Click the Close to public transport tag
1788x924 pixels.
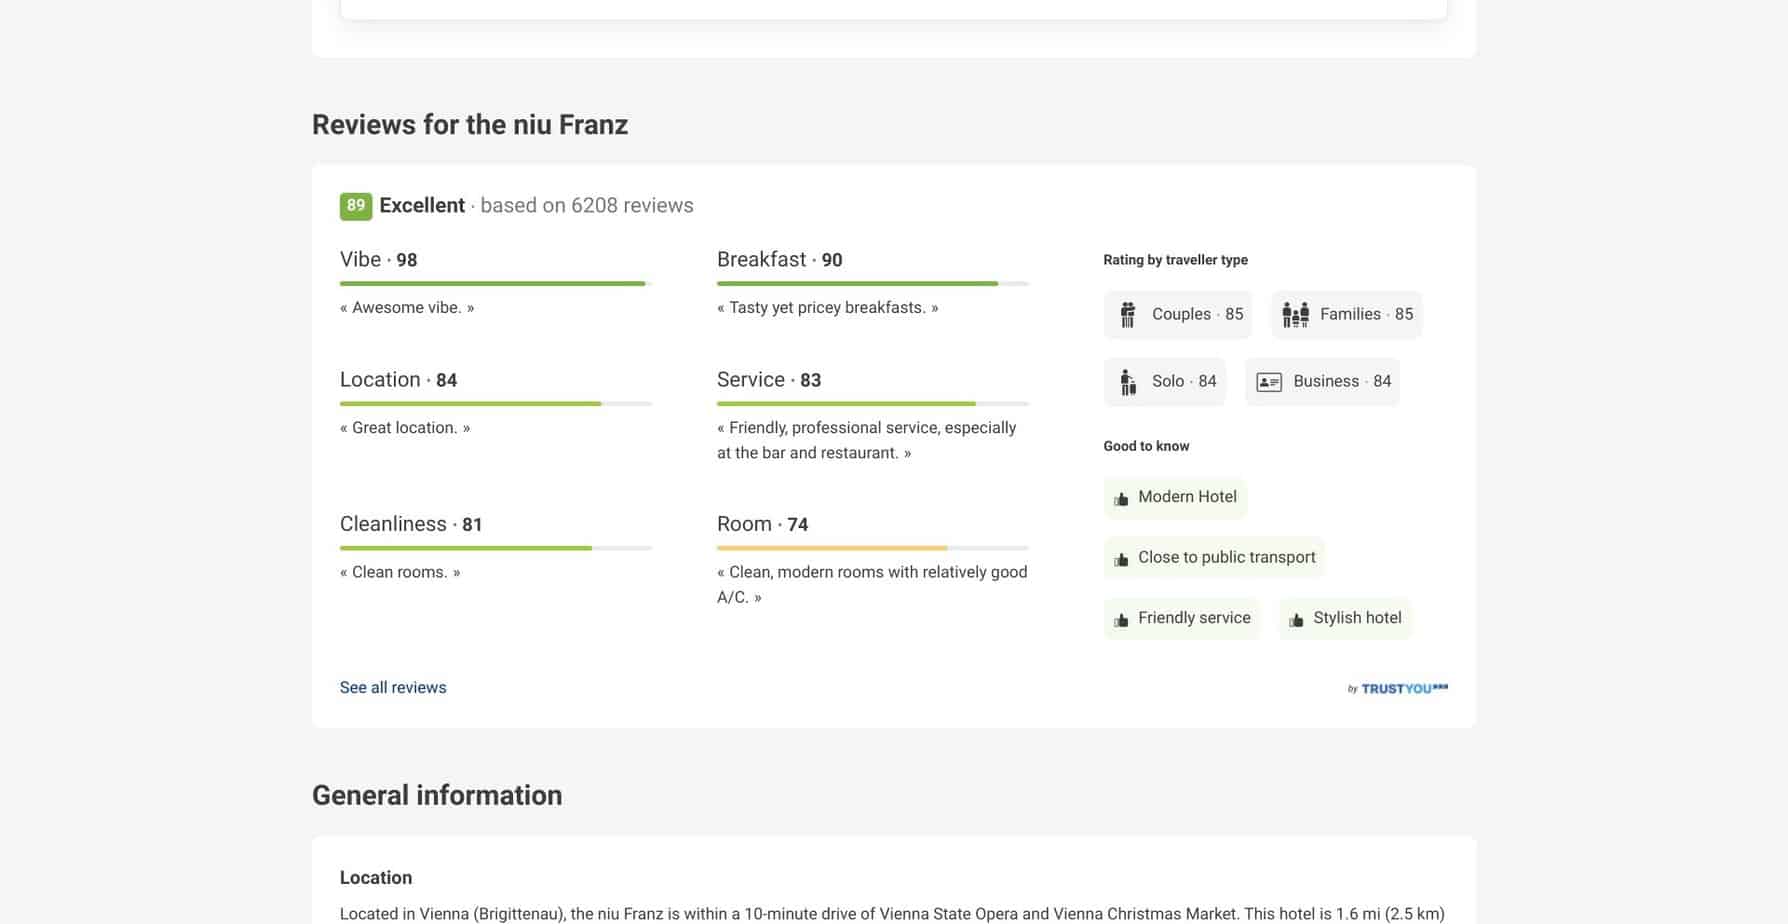1214,558
